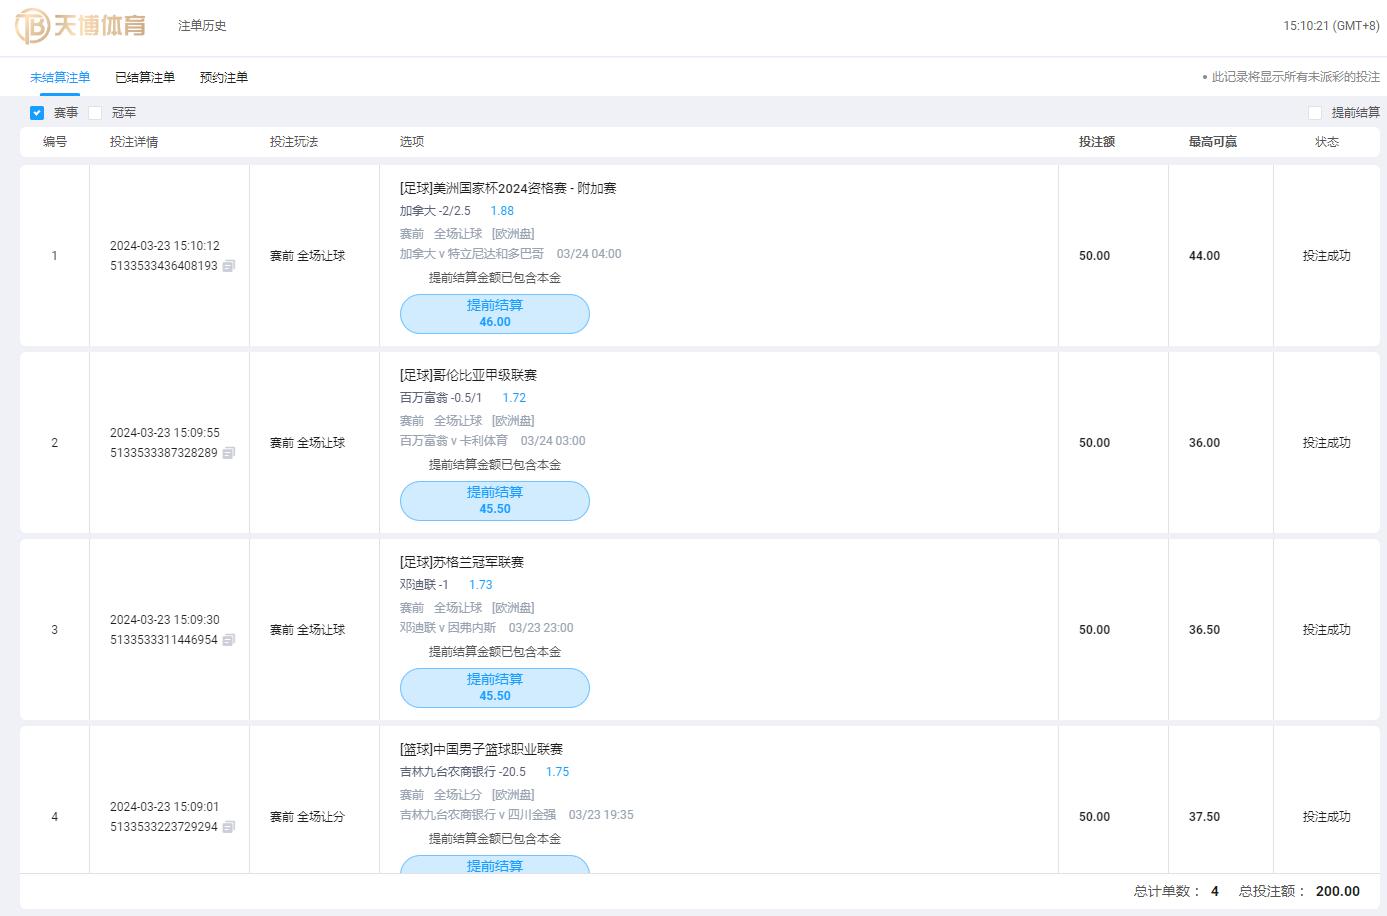
Task: Click the 最高可赢 column header
Action: (1212, 142)
